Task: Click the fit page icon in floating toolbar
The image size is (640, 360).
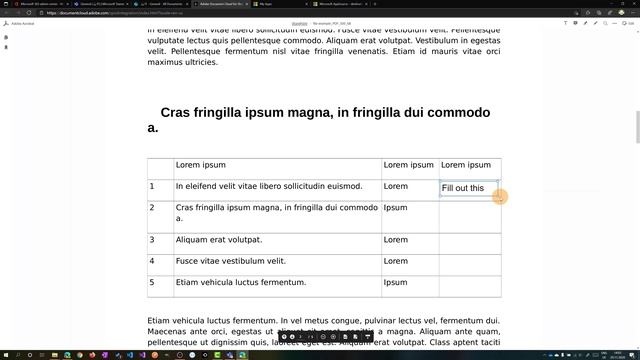Action: click(x=345, y=337)
